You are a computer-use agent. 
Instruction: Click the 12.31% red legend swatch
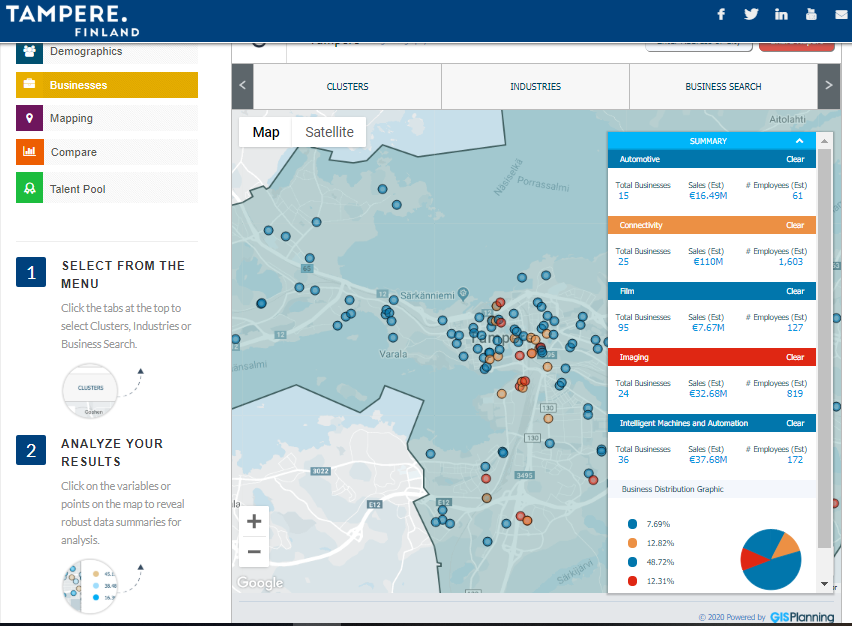tap(632, 581)
